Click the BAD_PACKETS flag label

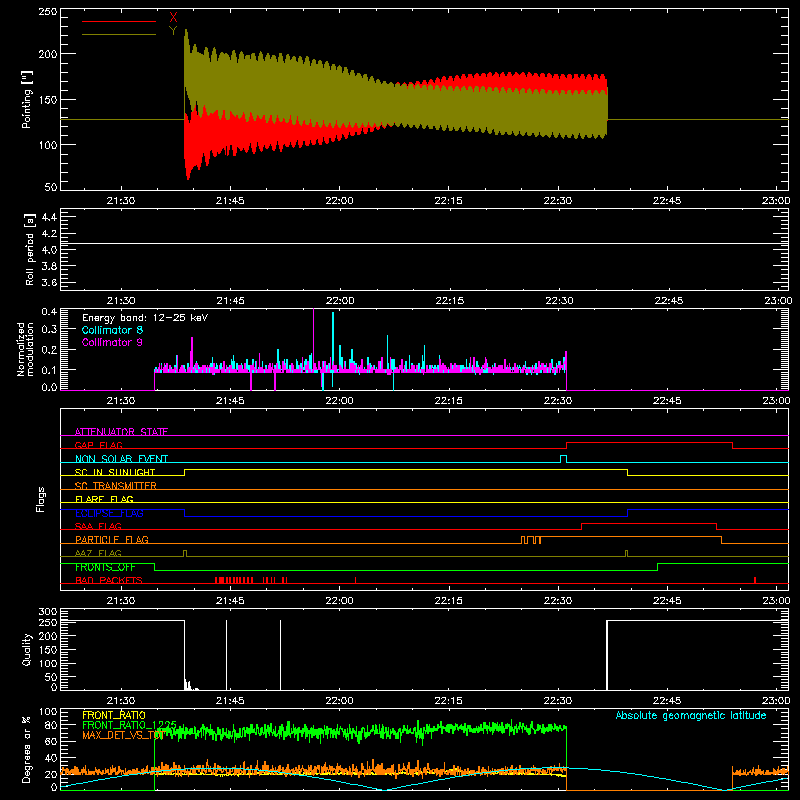[x=109, y=580]
